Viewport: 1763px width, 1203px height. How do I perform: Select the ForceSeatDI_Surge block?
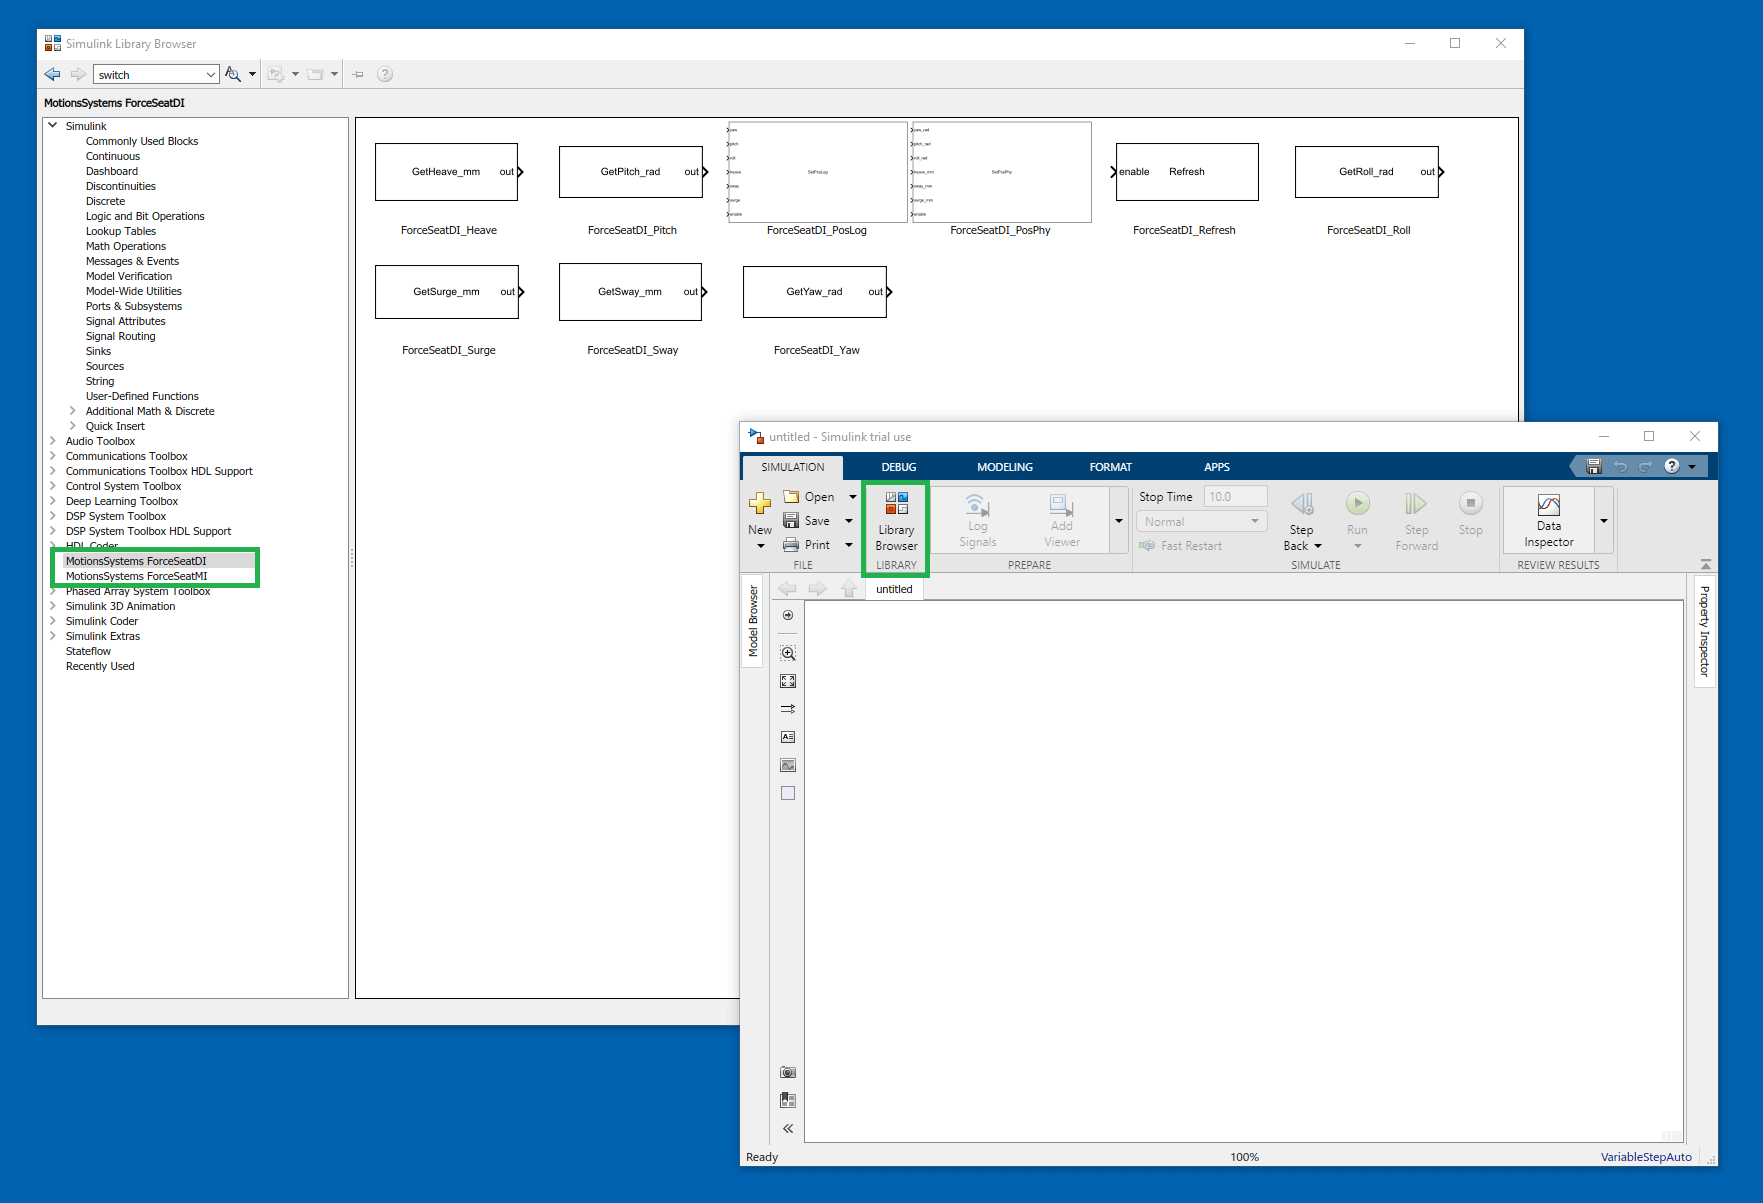click(x=447, y=292)
